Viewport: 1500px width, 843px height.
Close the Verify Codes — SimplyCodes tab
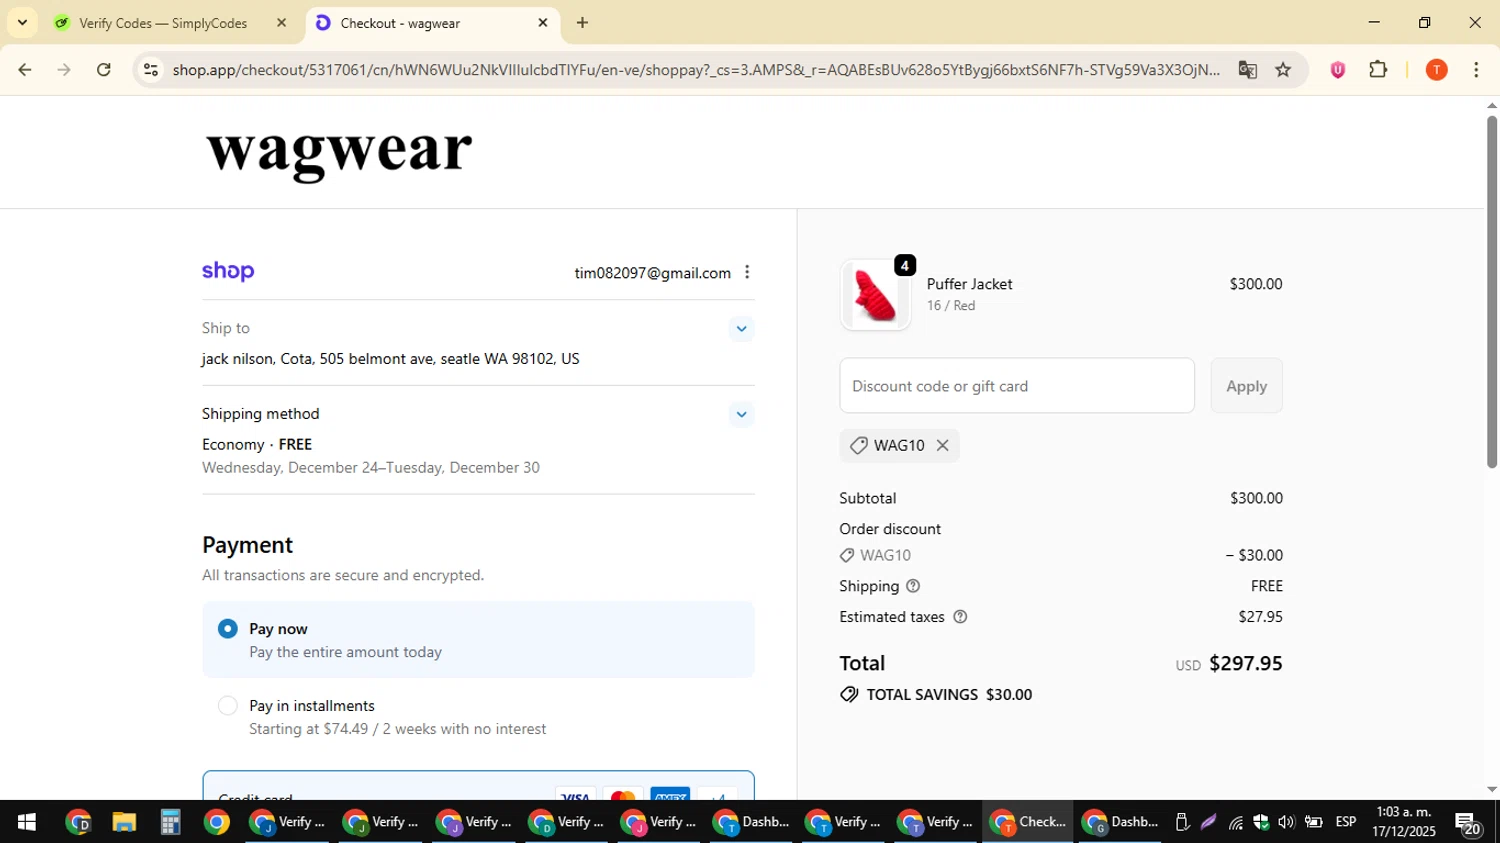pos(281,23)
